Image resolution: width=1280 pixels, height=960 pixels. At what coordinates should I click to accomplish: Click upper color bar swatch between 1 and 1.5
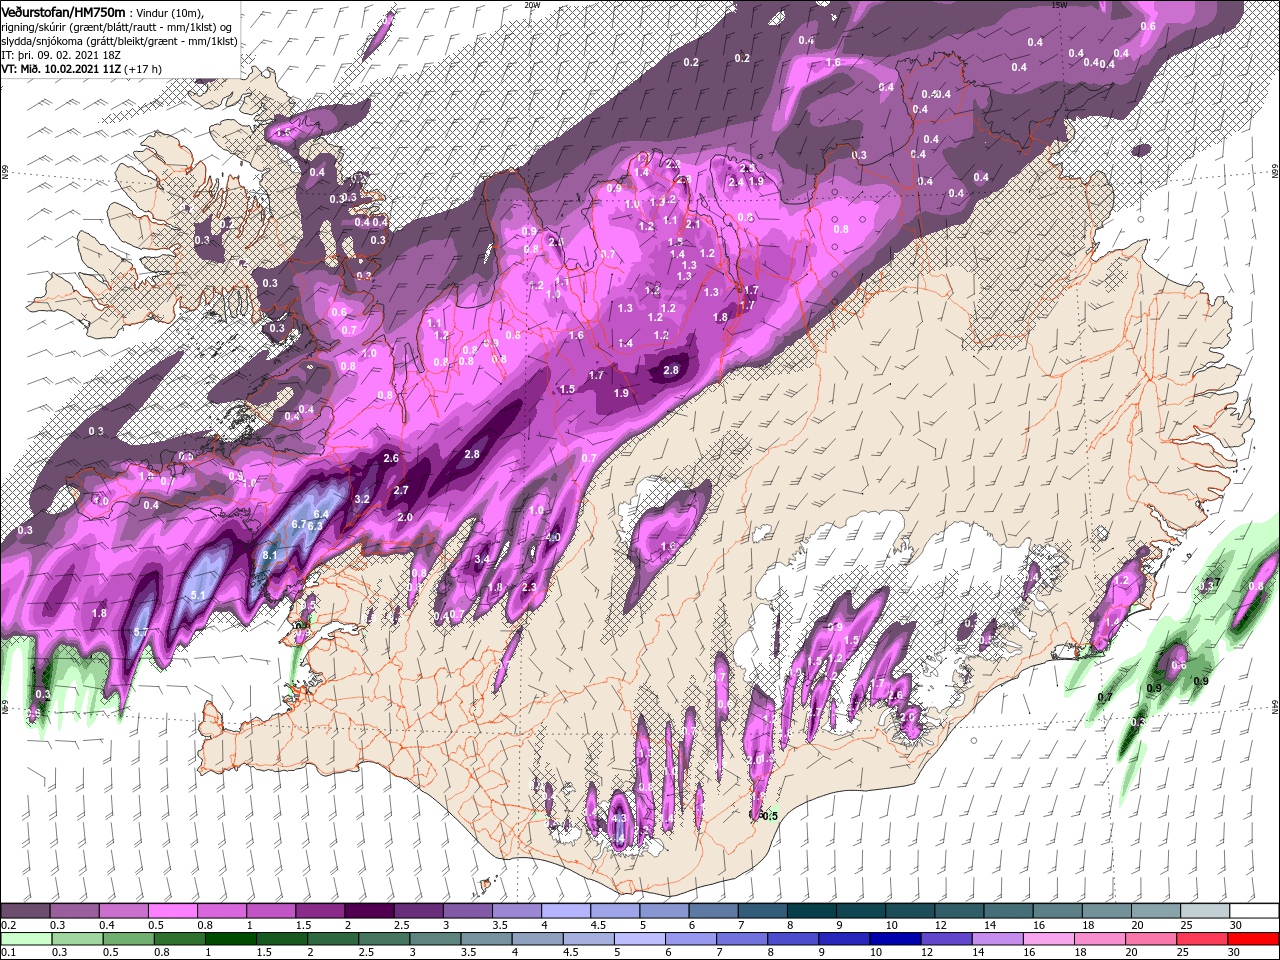270,911
